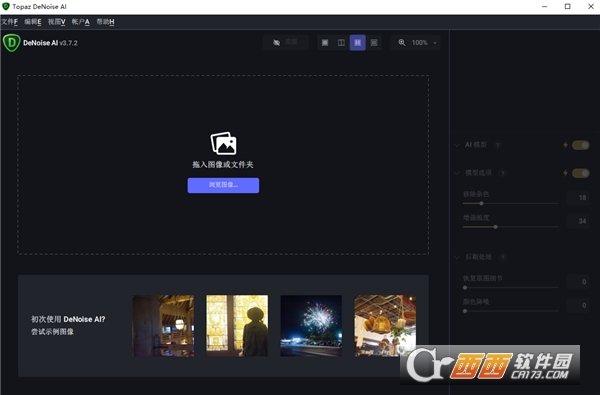This screenshot has height=395, width=600.
Task: Toggle the AI 模型 auto switch
Action: click(580, 145)
